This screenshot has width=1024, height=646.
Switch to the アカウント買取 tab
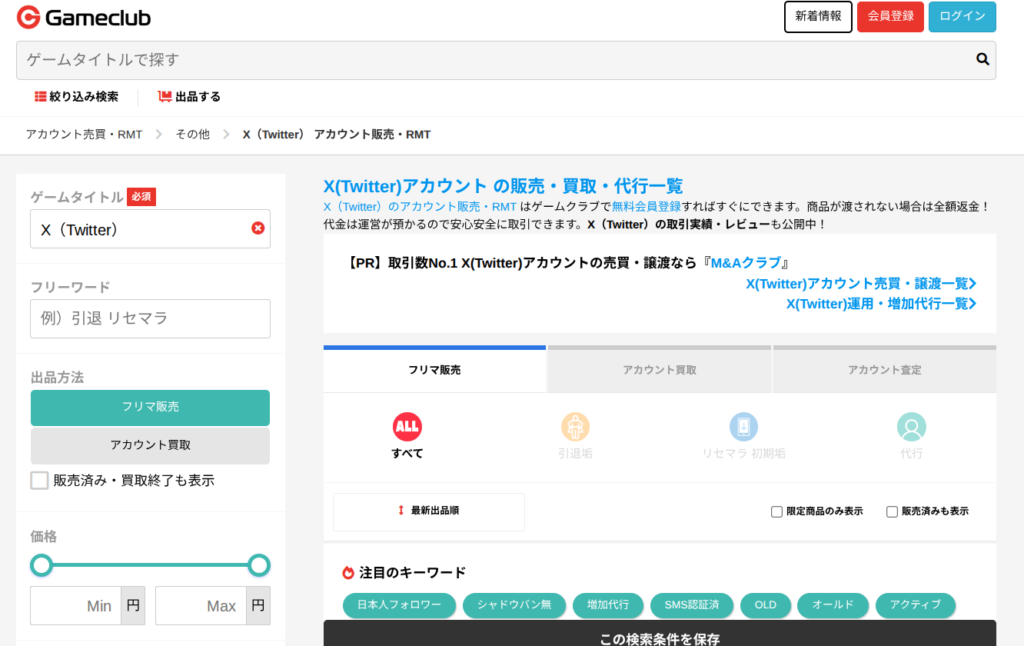click(659, 370)
